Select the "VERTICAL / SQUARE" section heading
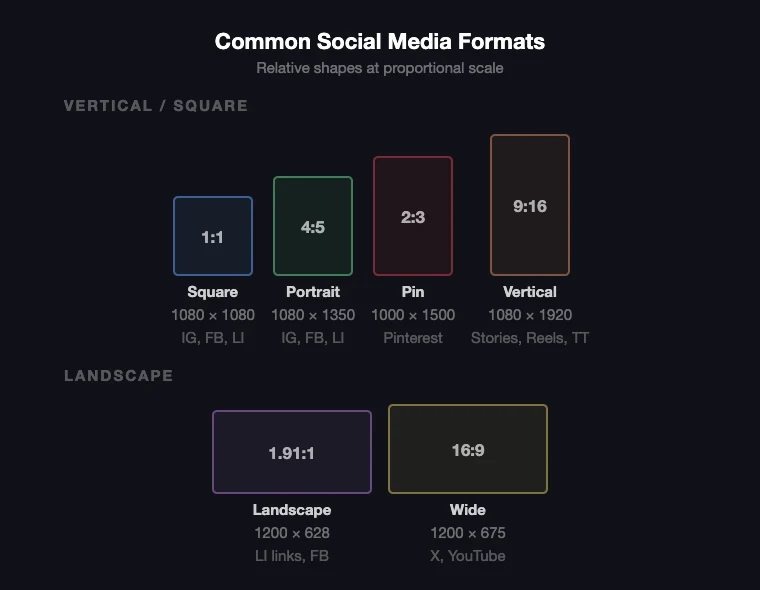 pyautogui.click(x=156, y=105)
